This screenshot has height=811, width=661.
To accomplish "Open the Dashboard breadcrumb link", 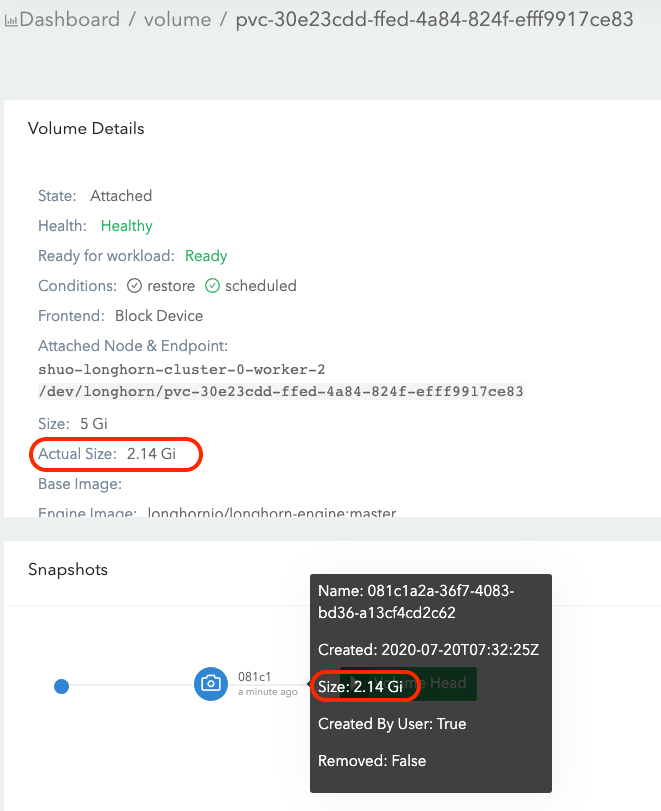I will pyautogui.click(x=70, y=19).
